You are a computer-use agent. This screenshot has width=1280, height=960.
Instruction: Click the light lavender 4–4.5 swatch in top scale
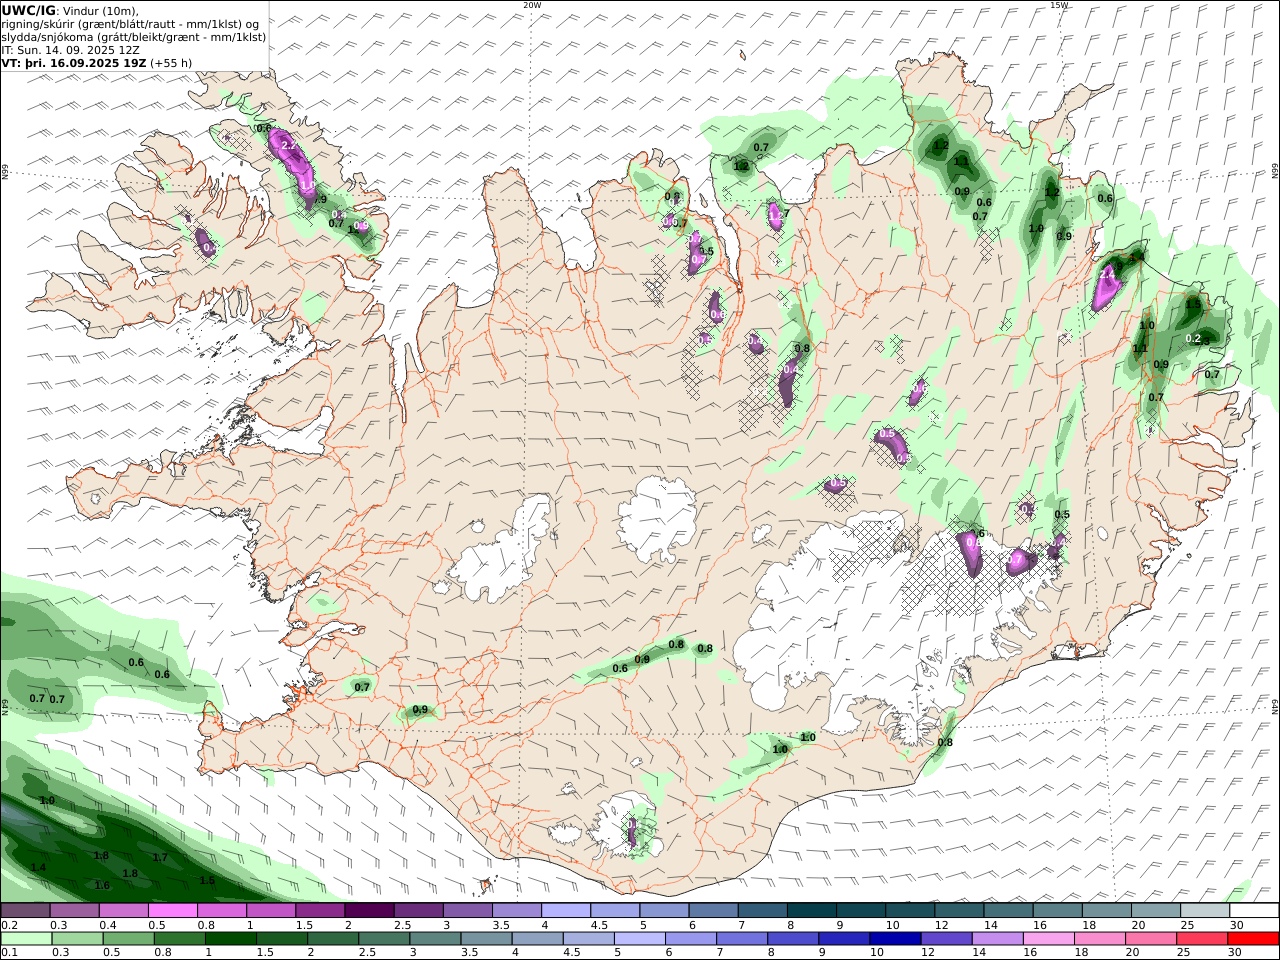566,911
